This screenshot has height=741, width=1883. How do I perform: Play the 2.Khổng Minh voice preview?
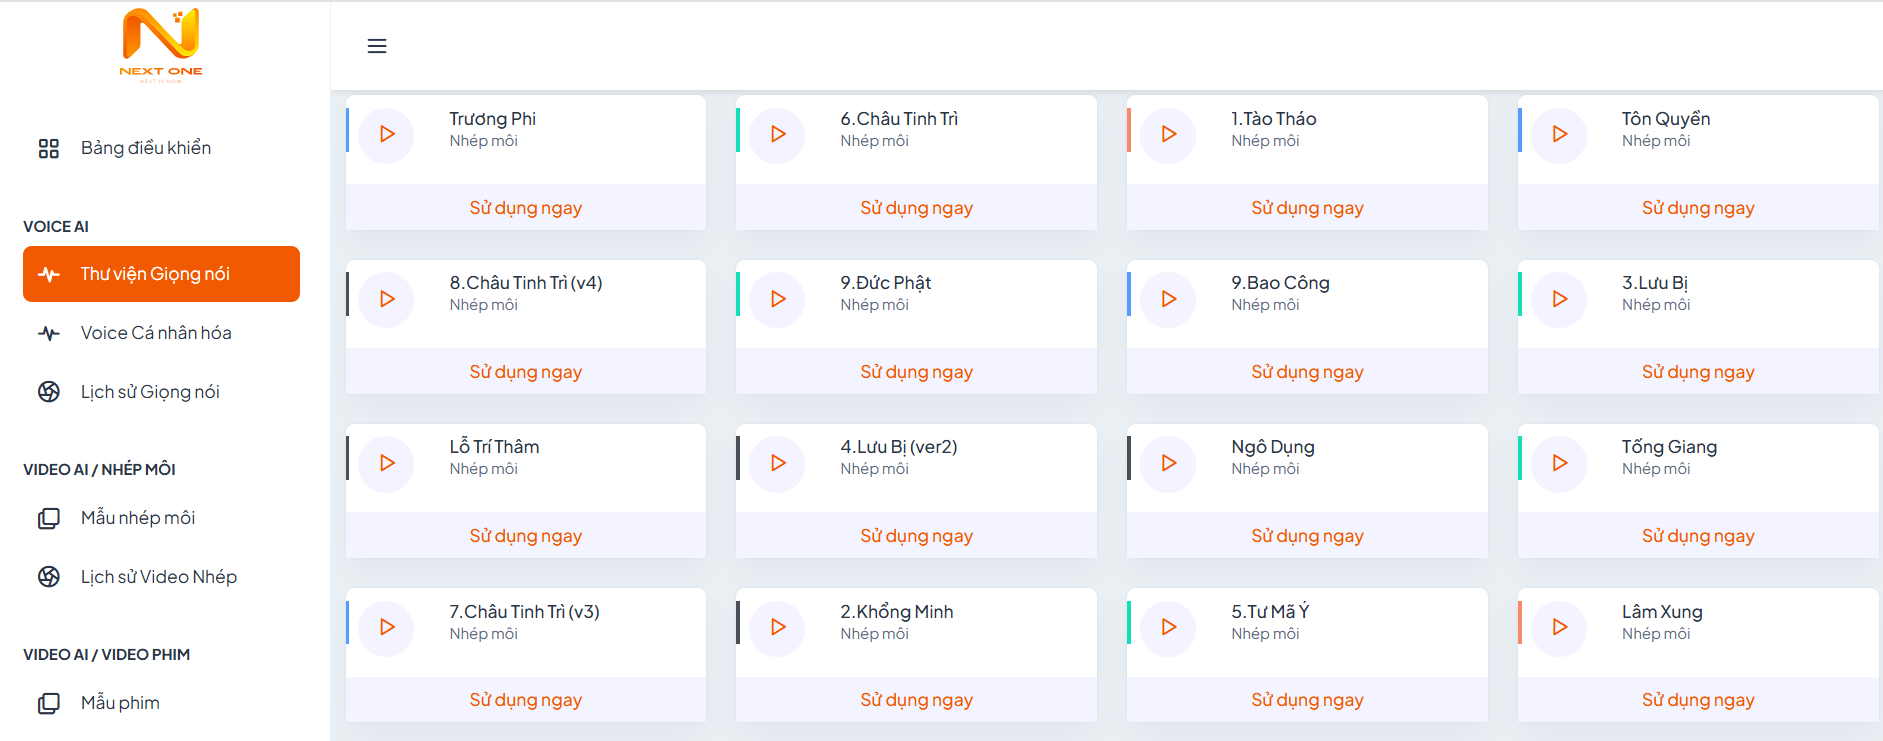777,627
